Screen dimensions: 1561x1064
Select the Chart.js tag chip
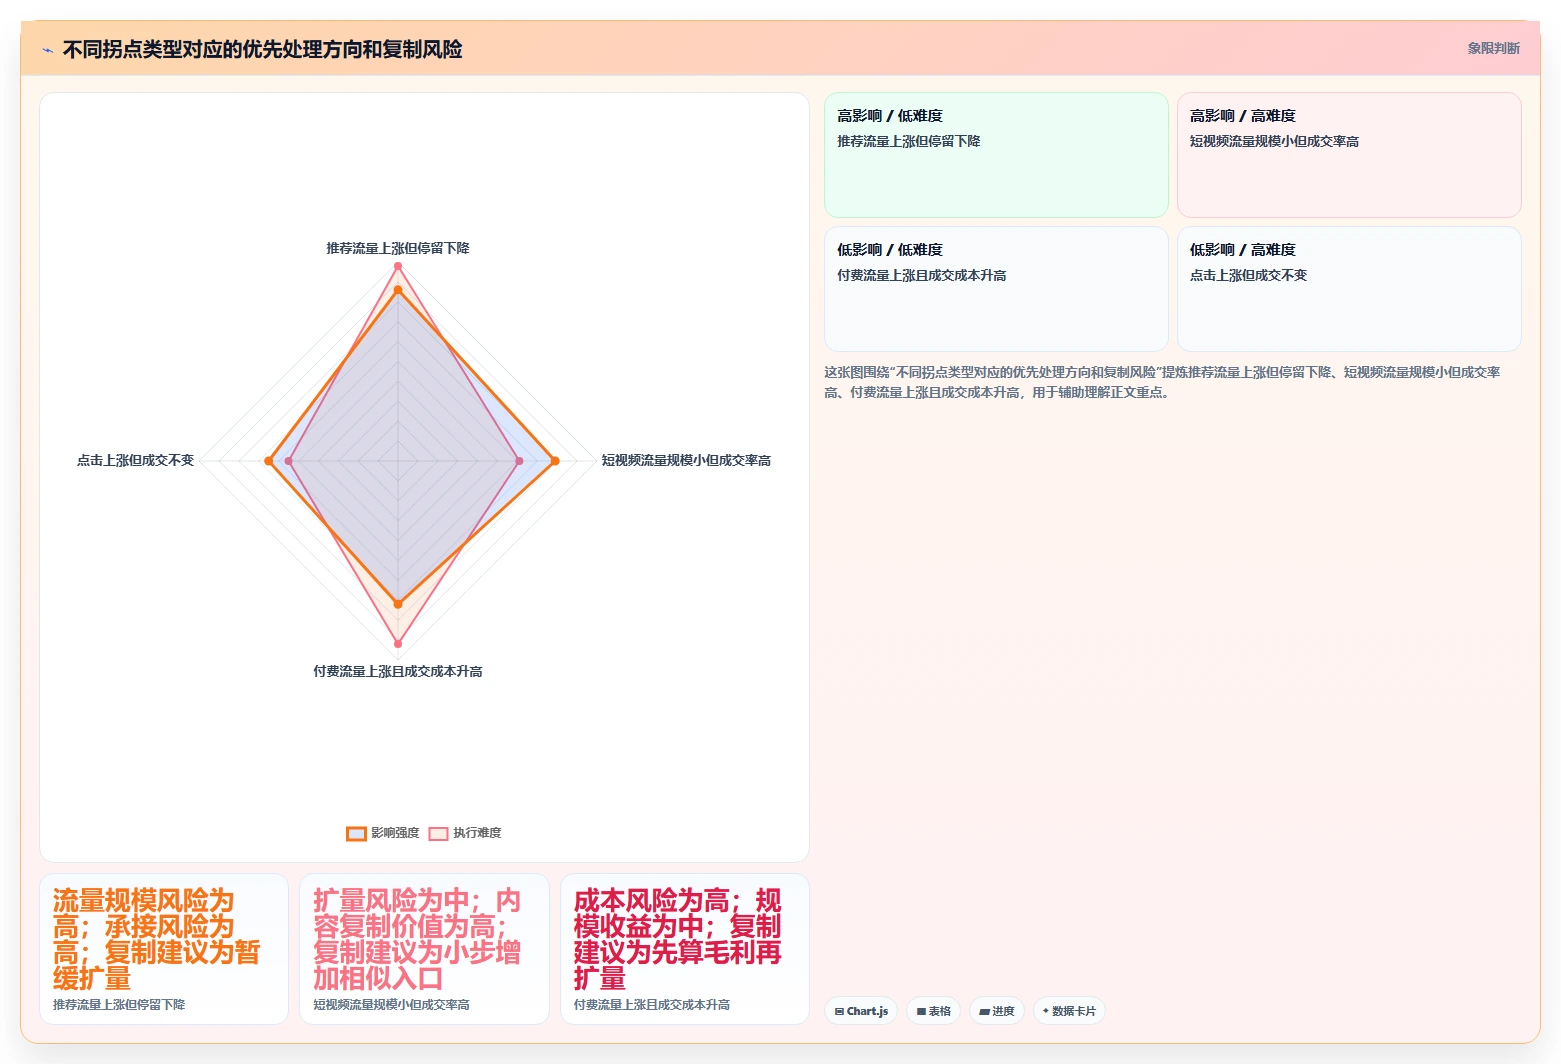pyautogui.click(x=861, y=1011)
